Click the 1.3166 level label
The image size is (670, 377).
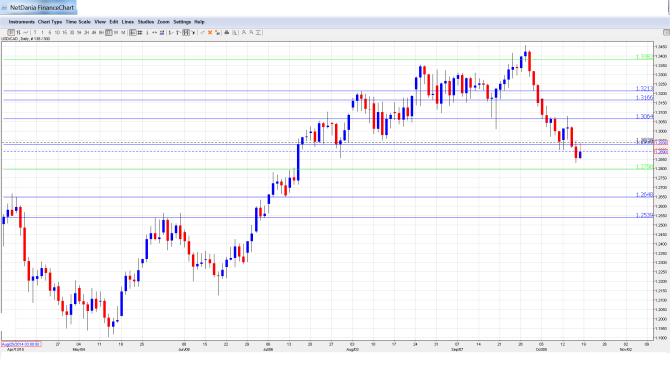(644, 98)
